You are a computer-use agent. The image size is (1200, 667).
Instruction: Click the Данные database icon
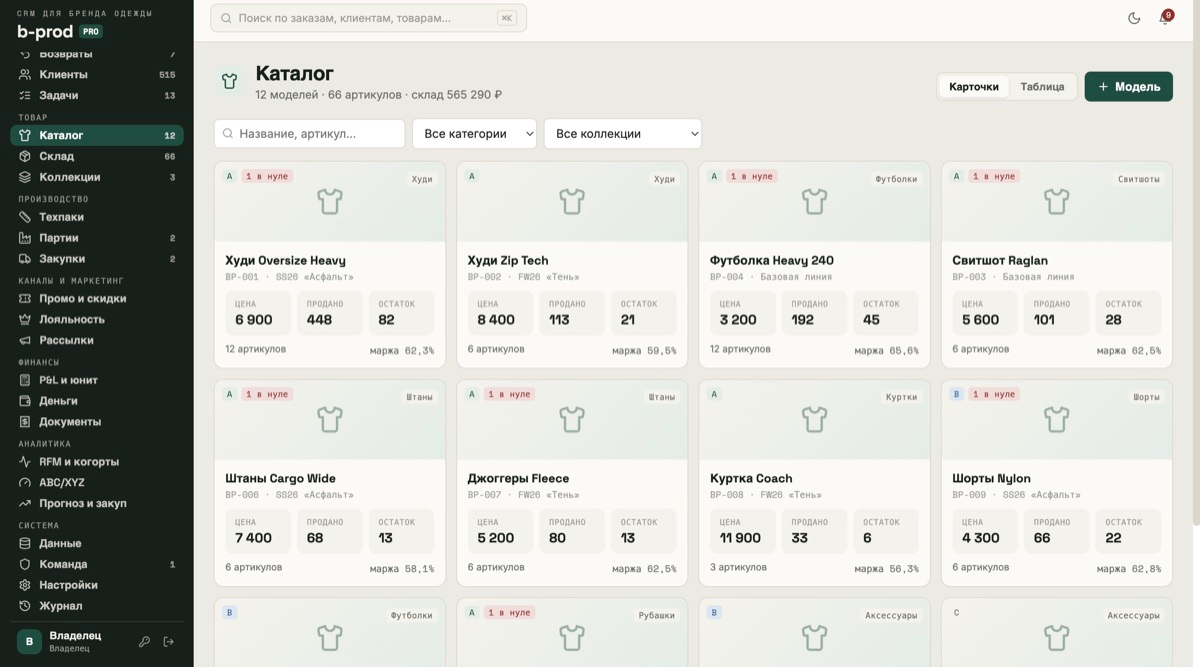pos(25,543)
